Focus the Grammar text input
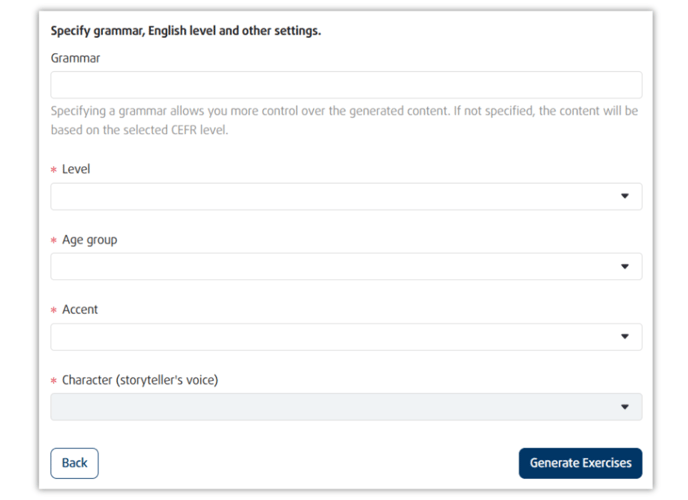The width and height of the screenshot is (688, 500). (x=345, y=85)
